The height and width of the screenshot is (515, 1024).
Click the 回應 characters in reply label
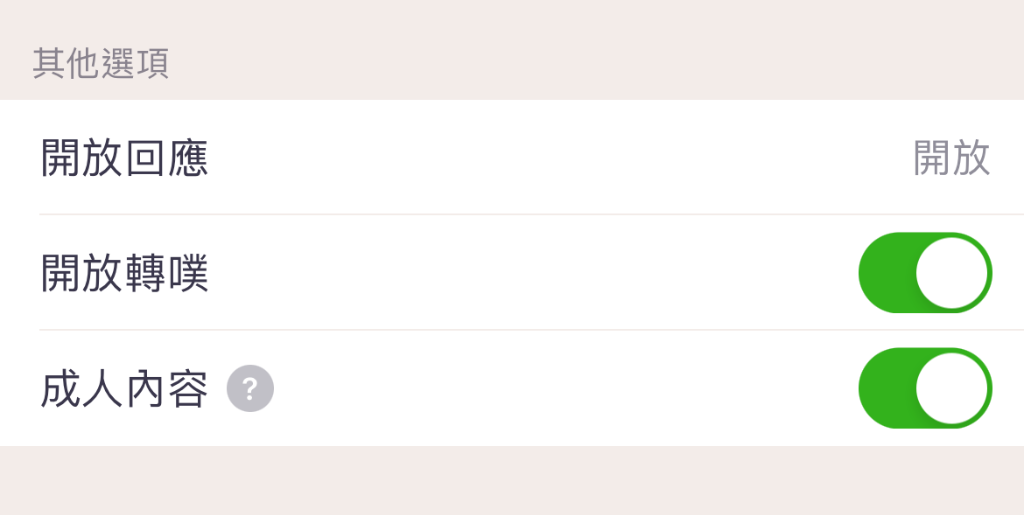click(167, 158)
